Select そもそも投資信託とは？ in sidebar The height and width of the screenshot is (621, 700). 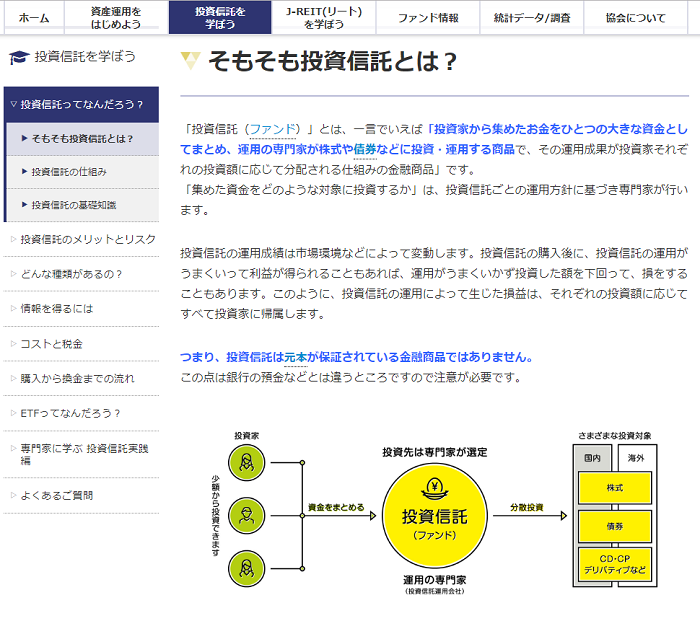[x=83, y=139]
